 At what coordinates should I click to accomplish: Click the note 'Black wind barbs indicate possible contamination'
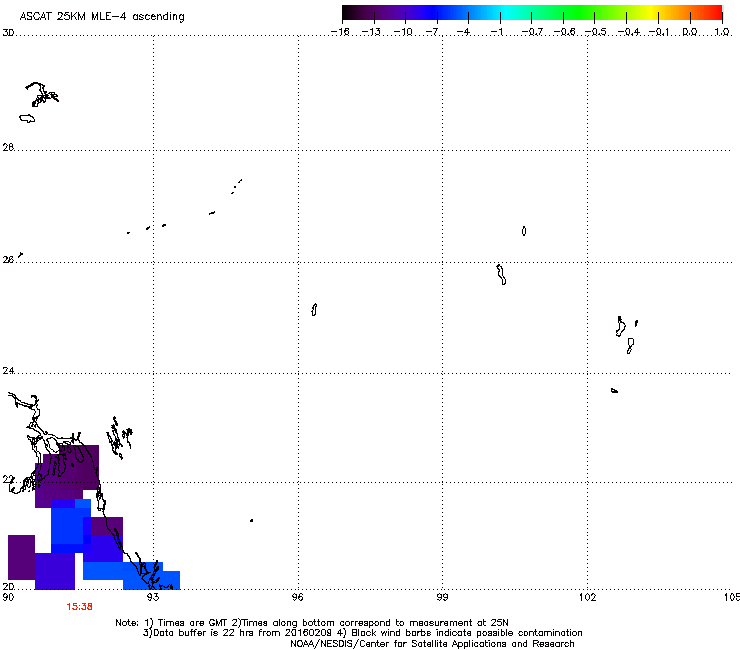[467, 633]
